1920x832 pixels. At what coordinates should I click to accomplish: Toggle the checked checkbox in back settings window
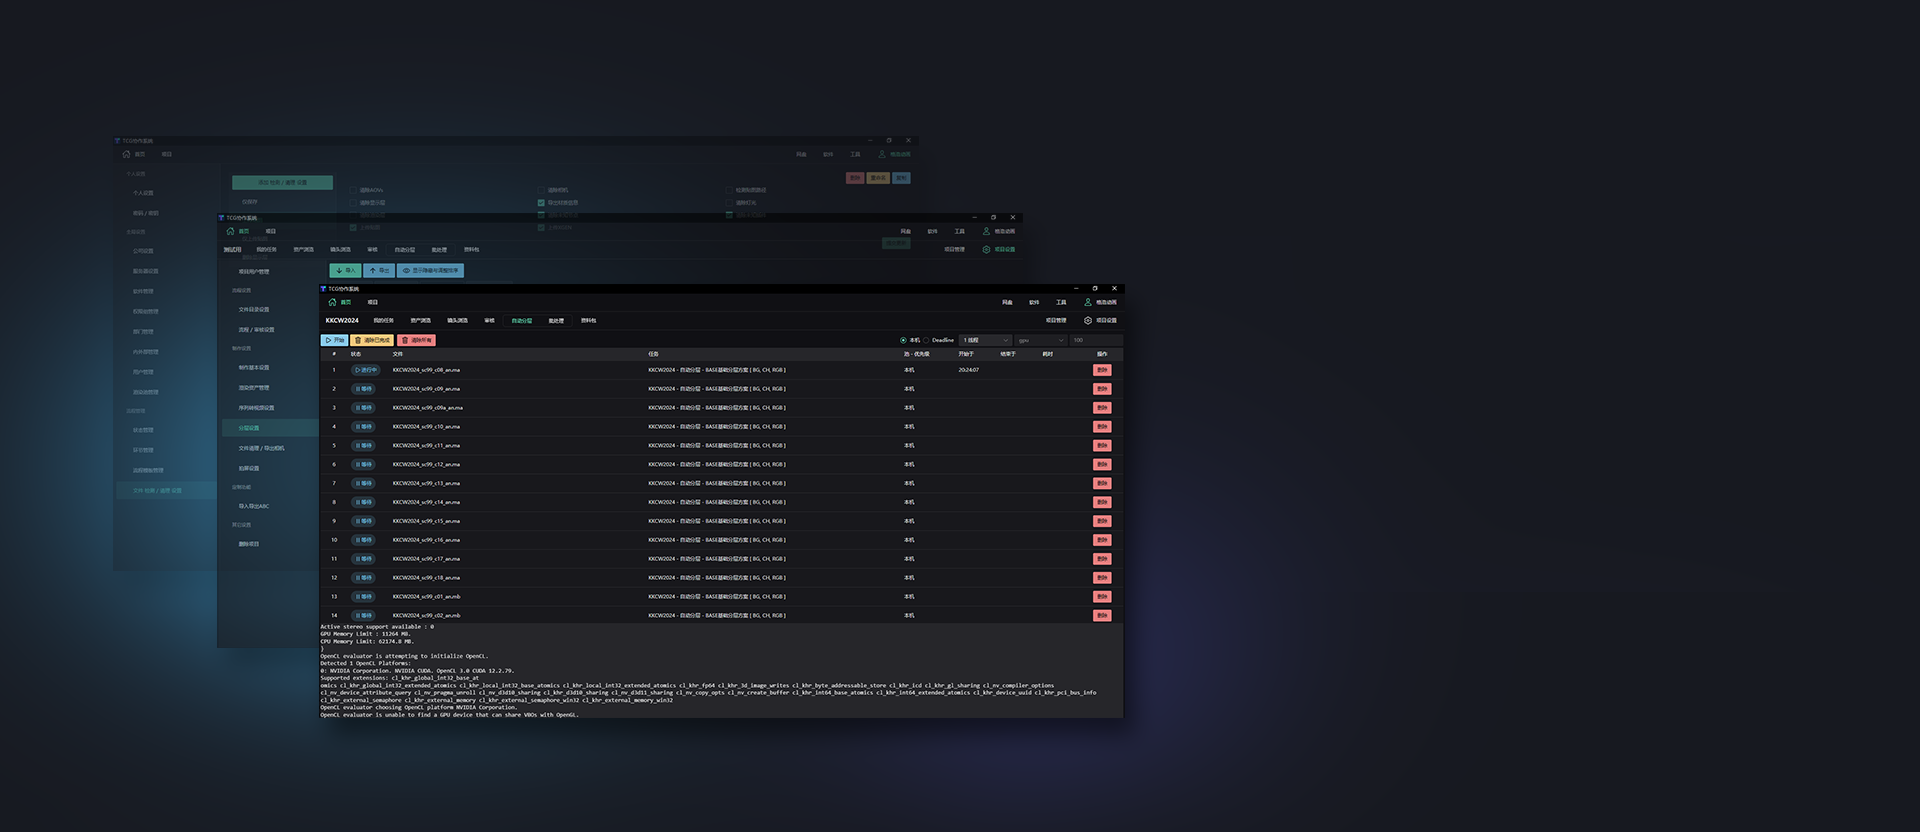click(x=541, y=203)
